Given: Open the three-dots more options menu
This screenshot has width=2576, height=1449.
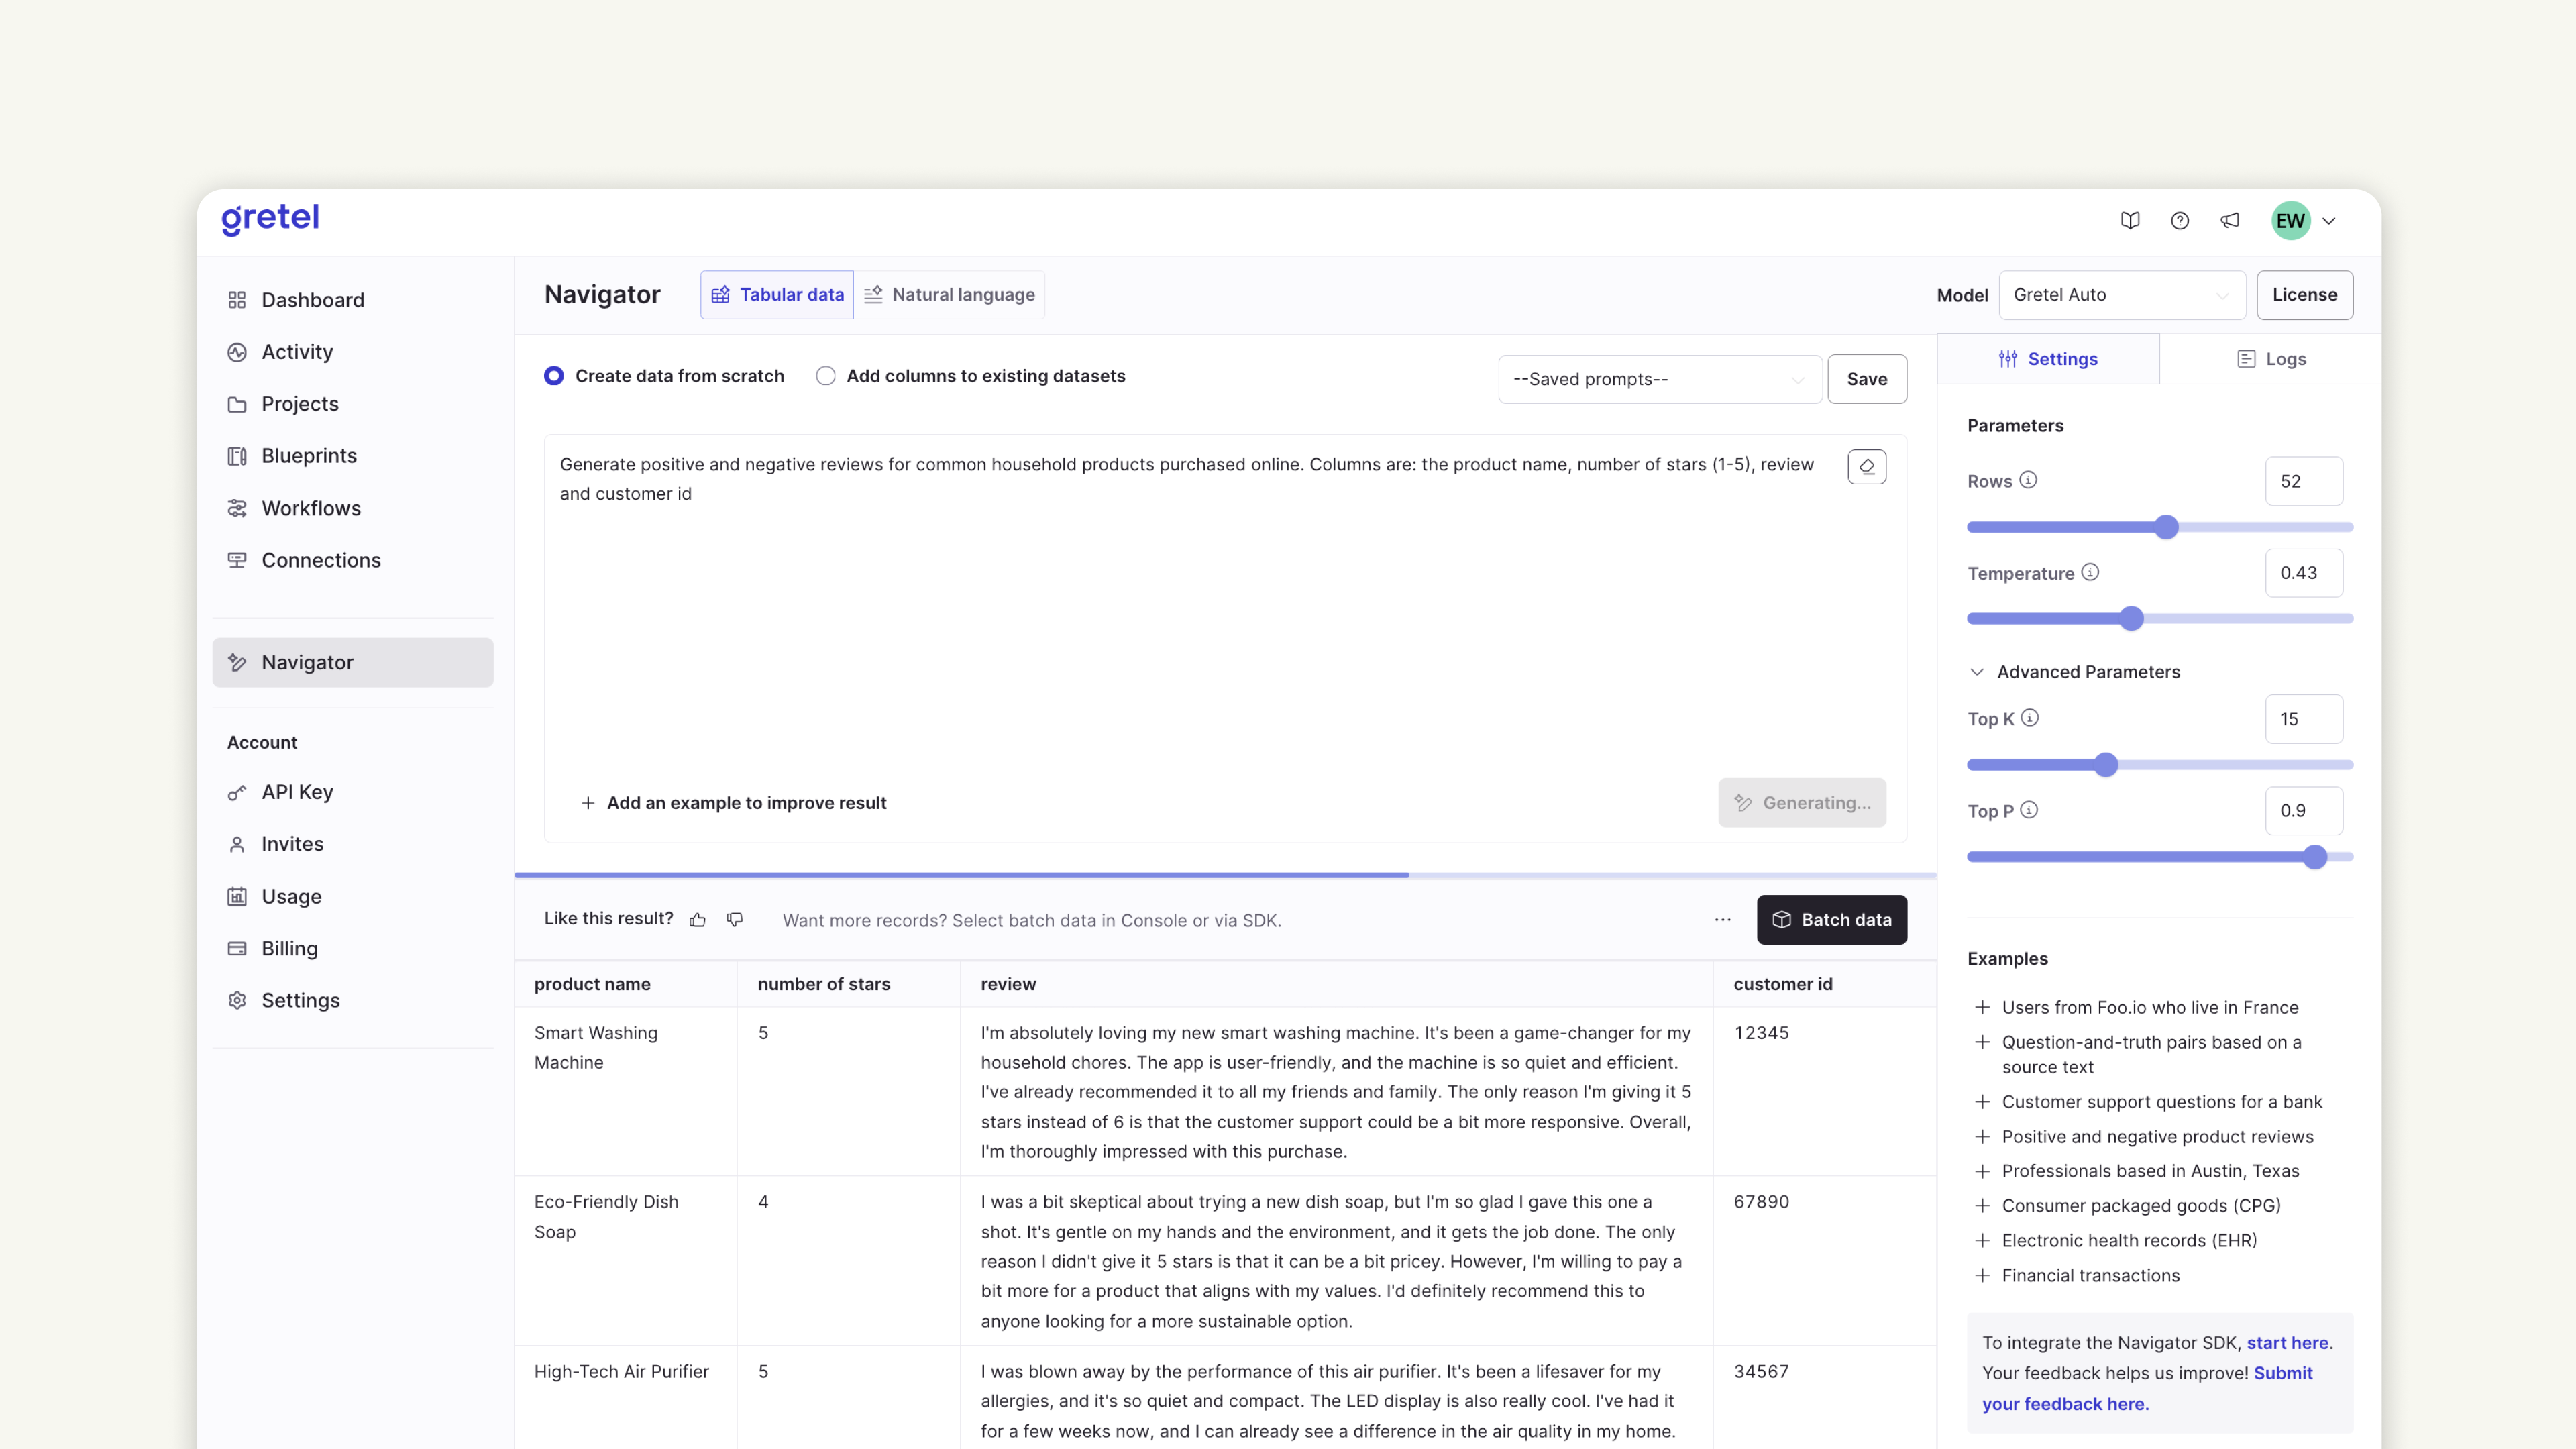Looking at the screenshot, I should [1722, 920].
